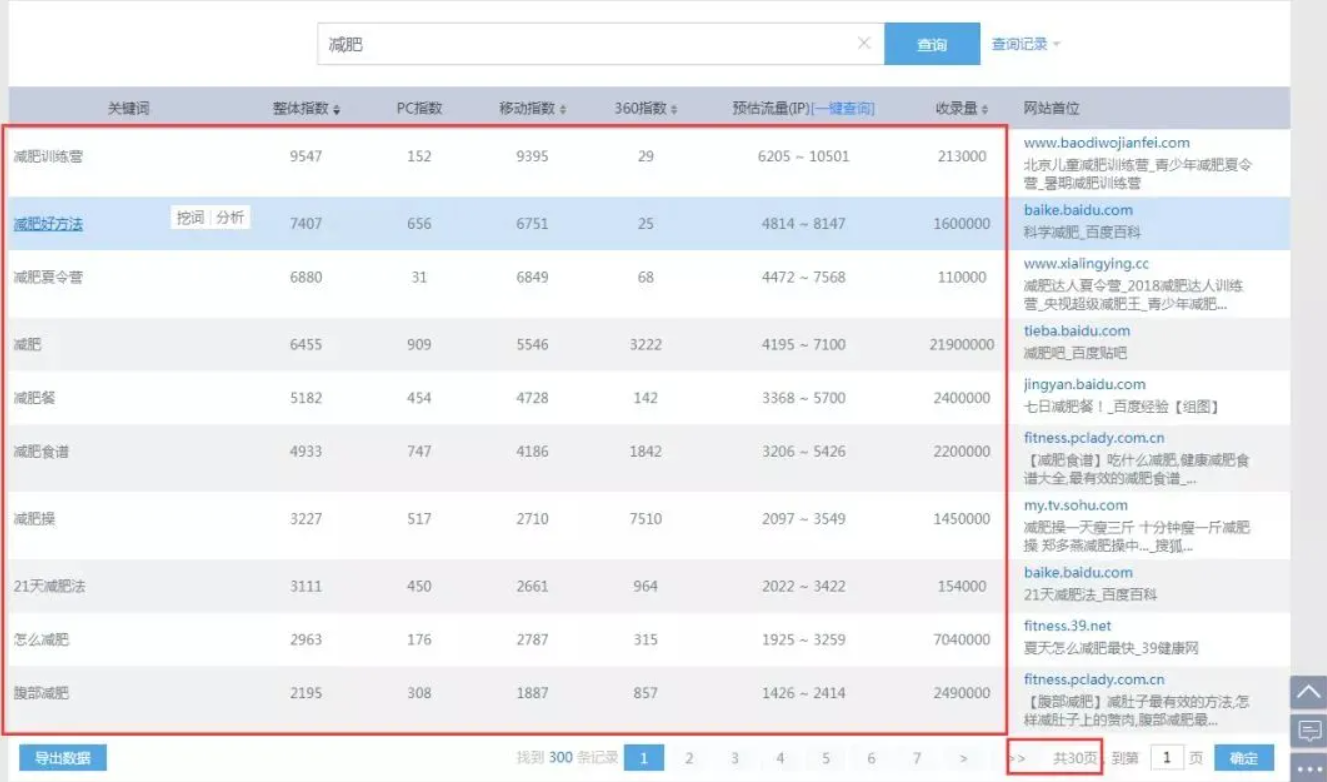Click the 共30页 total pages text
Viewport: 1327px width, 782px height.
coord(1075,759)
